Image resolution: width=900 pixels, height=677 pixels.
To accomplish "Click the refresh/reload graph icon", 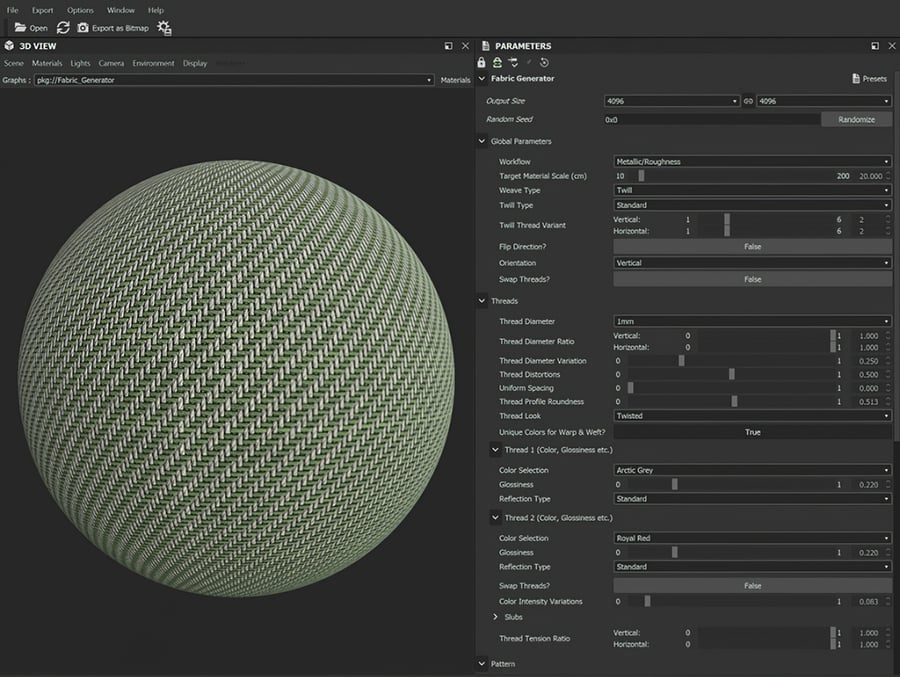I will click(x=63, y=27).
